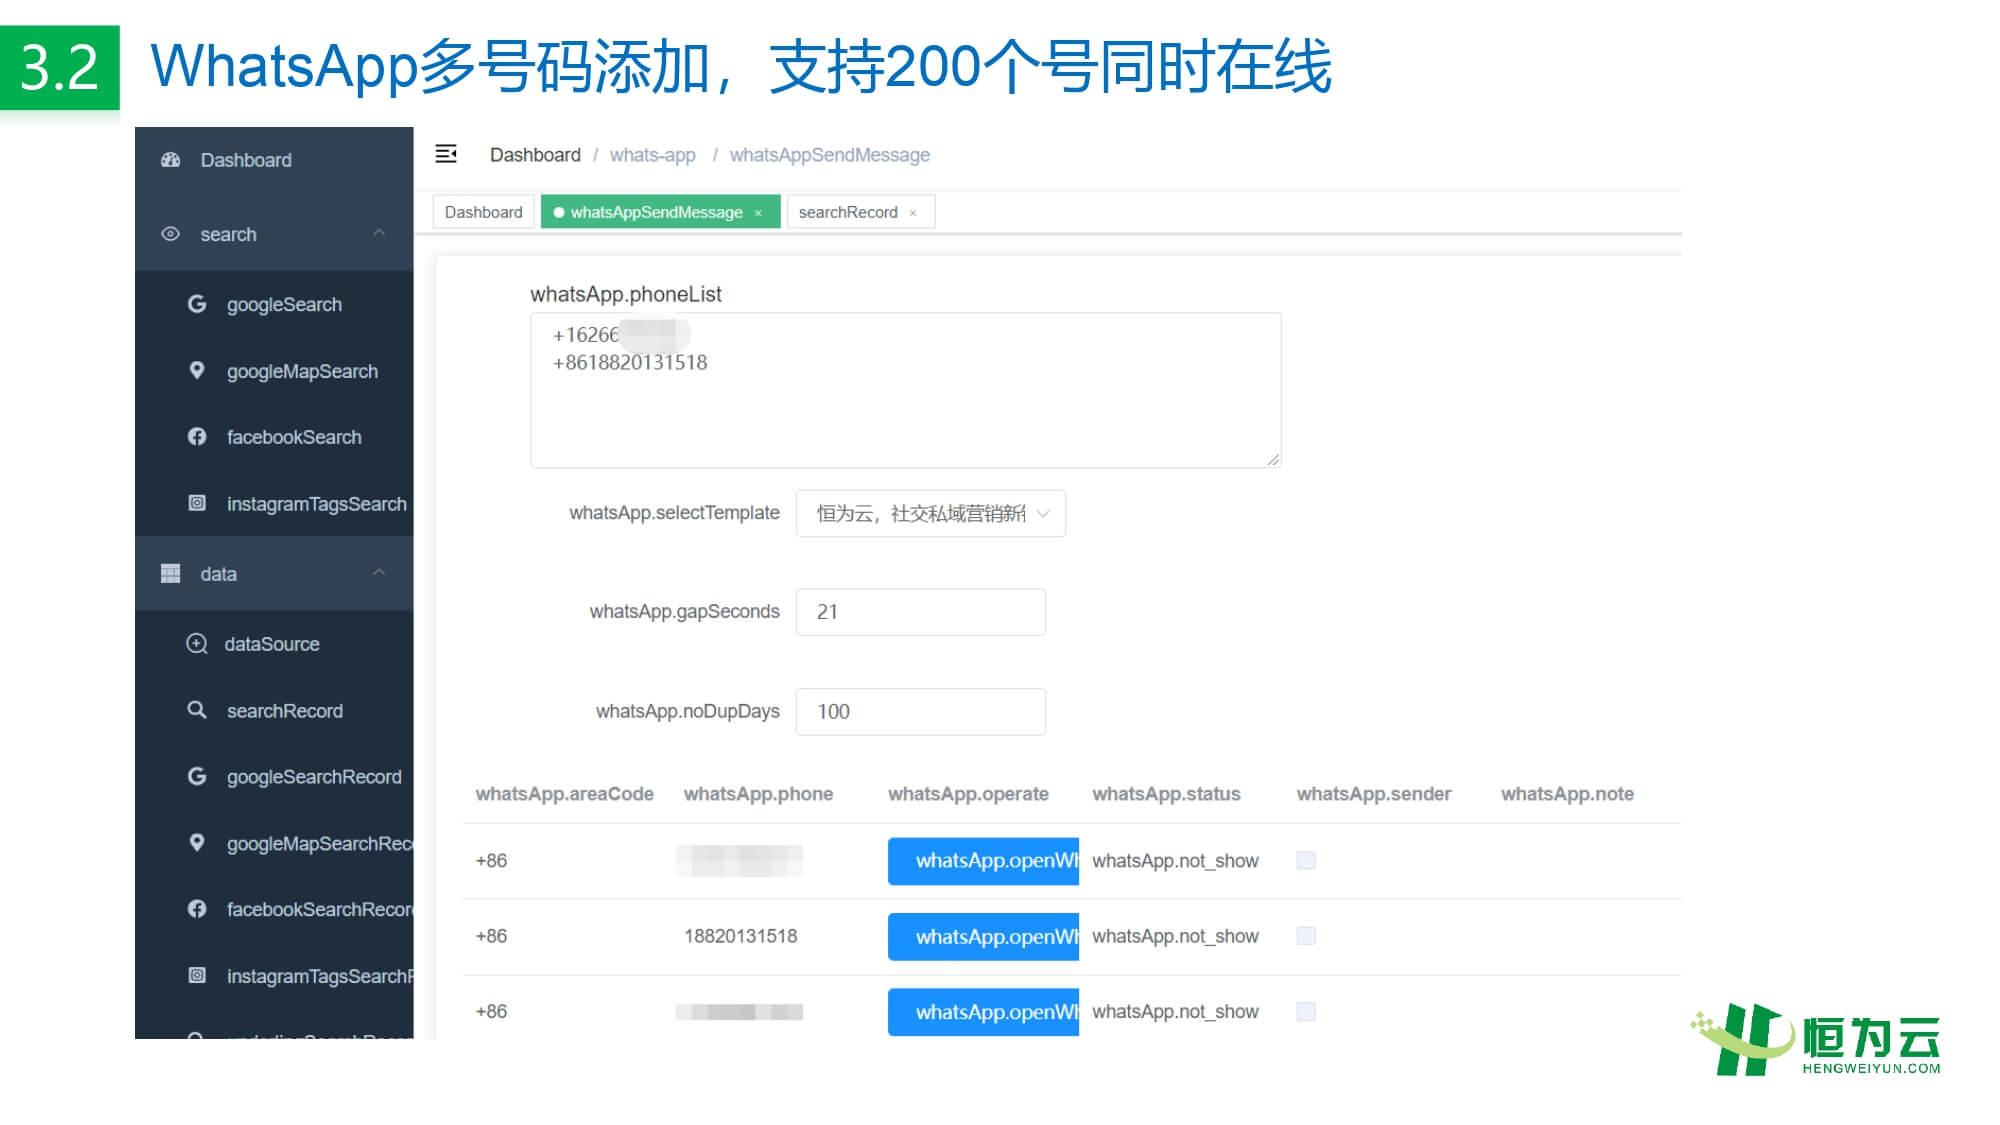Click Dashboard item in the sidebar
This screenshot has height=1125, width=2000.
point(274,160)
